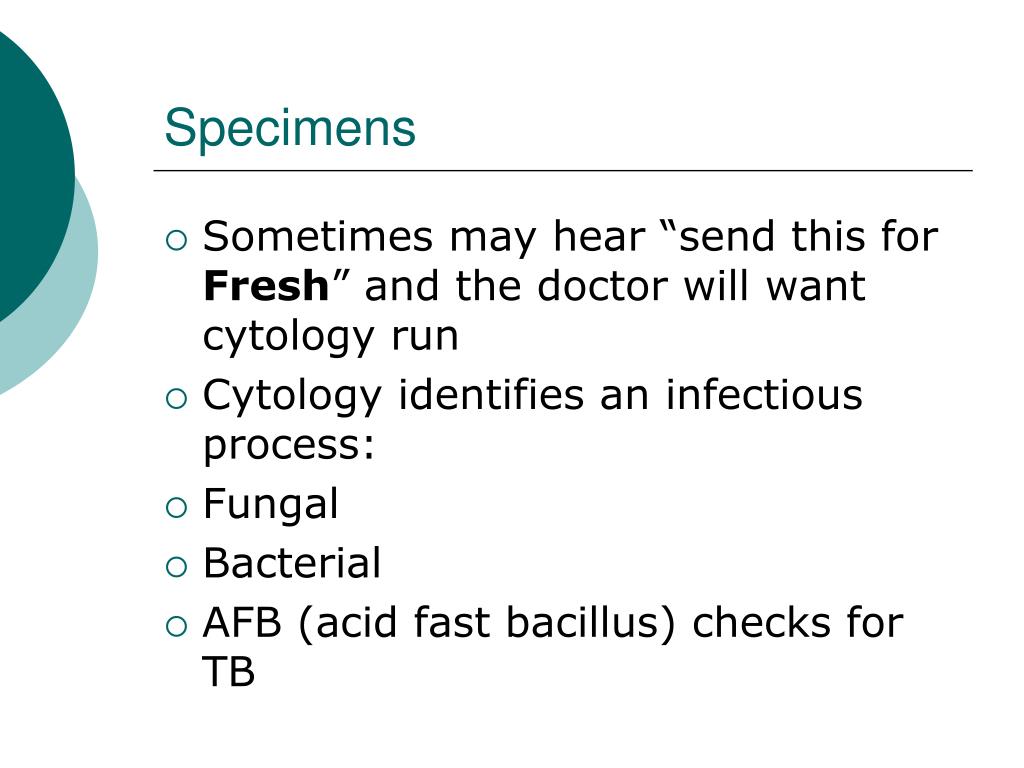Select the word Fungal
The width and height of the screenshot is (1024, 768).
(270, 505)
